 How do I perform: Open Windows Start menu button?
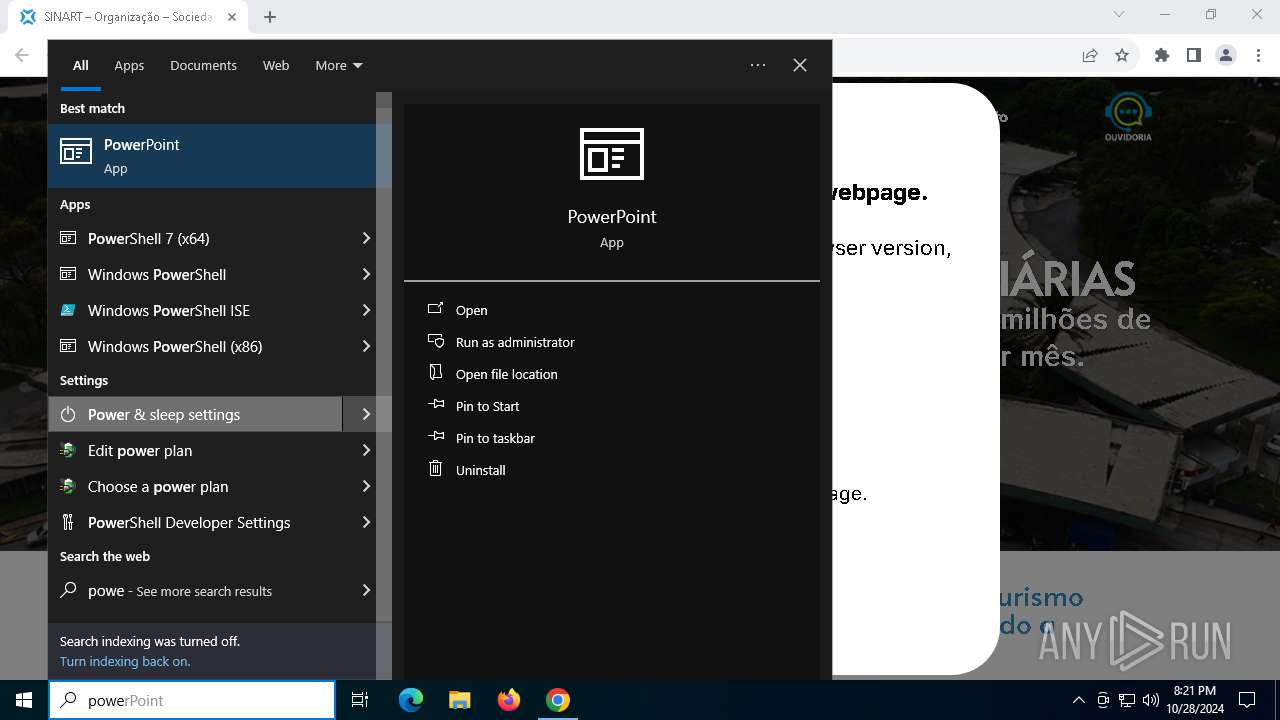coord(24,700)
